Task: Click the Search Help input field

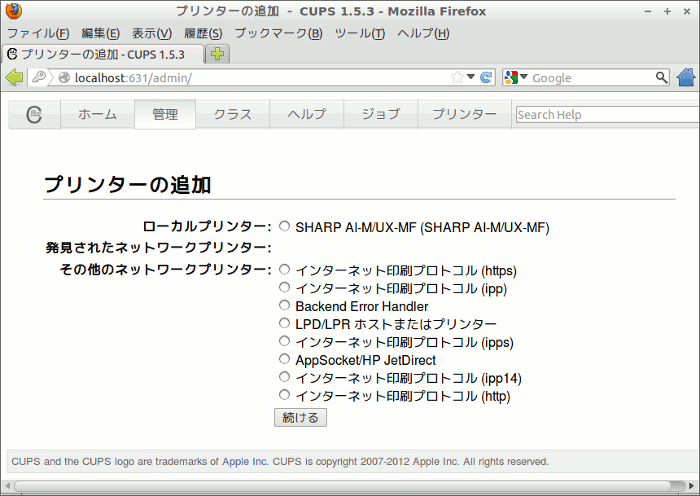Action: tap(606, 115)
